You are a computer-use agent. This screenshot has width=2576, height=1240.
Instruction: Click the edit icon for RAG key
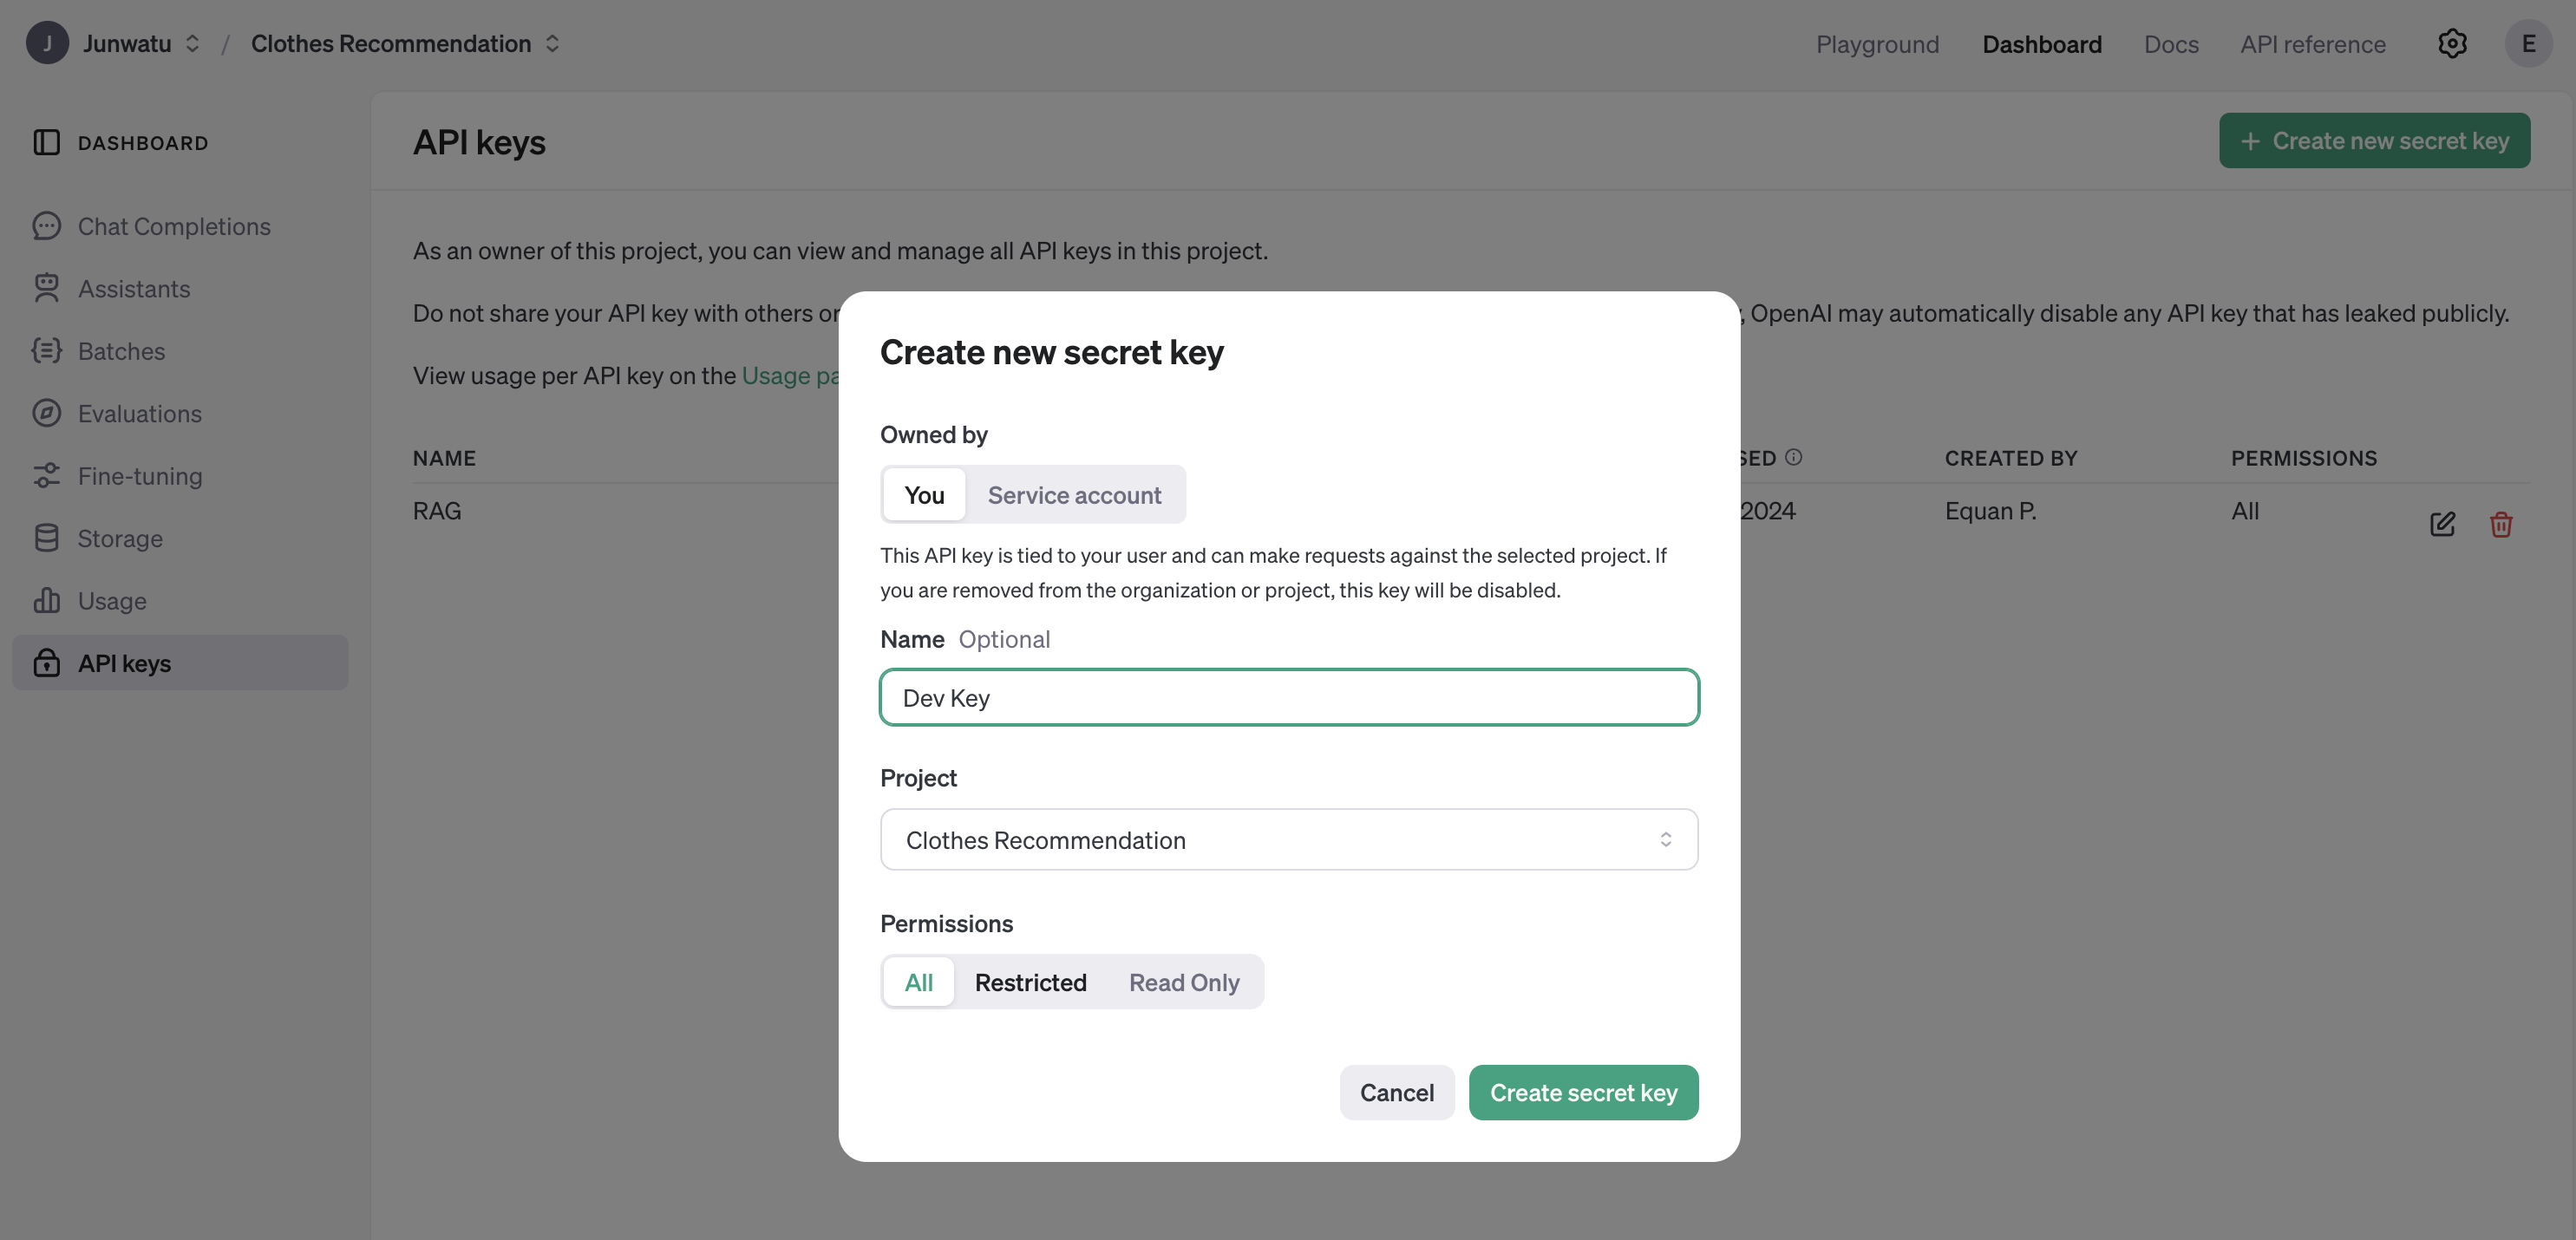(x=2442, y=524)
